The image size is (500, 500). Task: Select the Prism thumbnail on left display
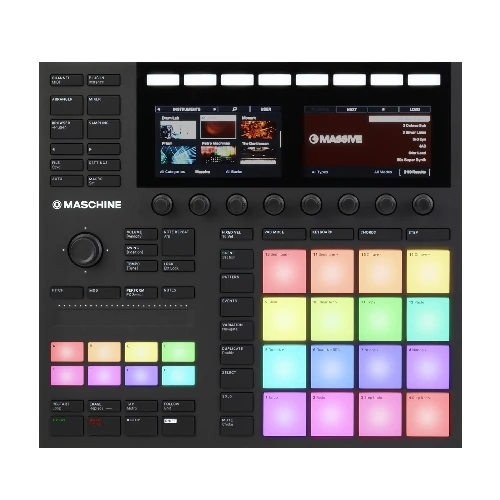click(178, 155)
